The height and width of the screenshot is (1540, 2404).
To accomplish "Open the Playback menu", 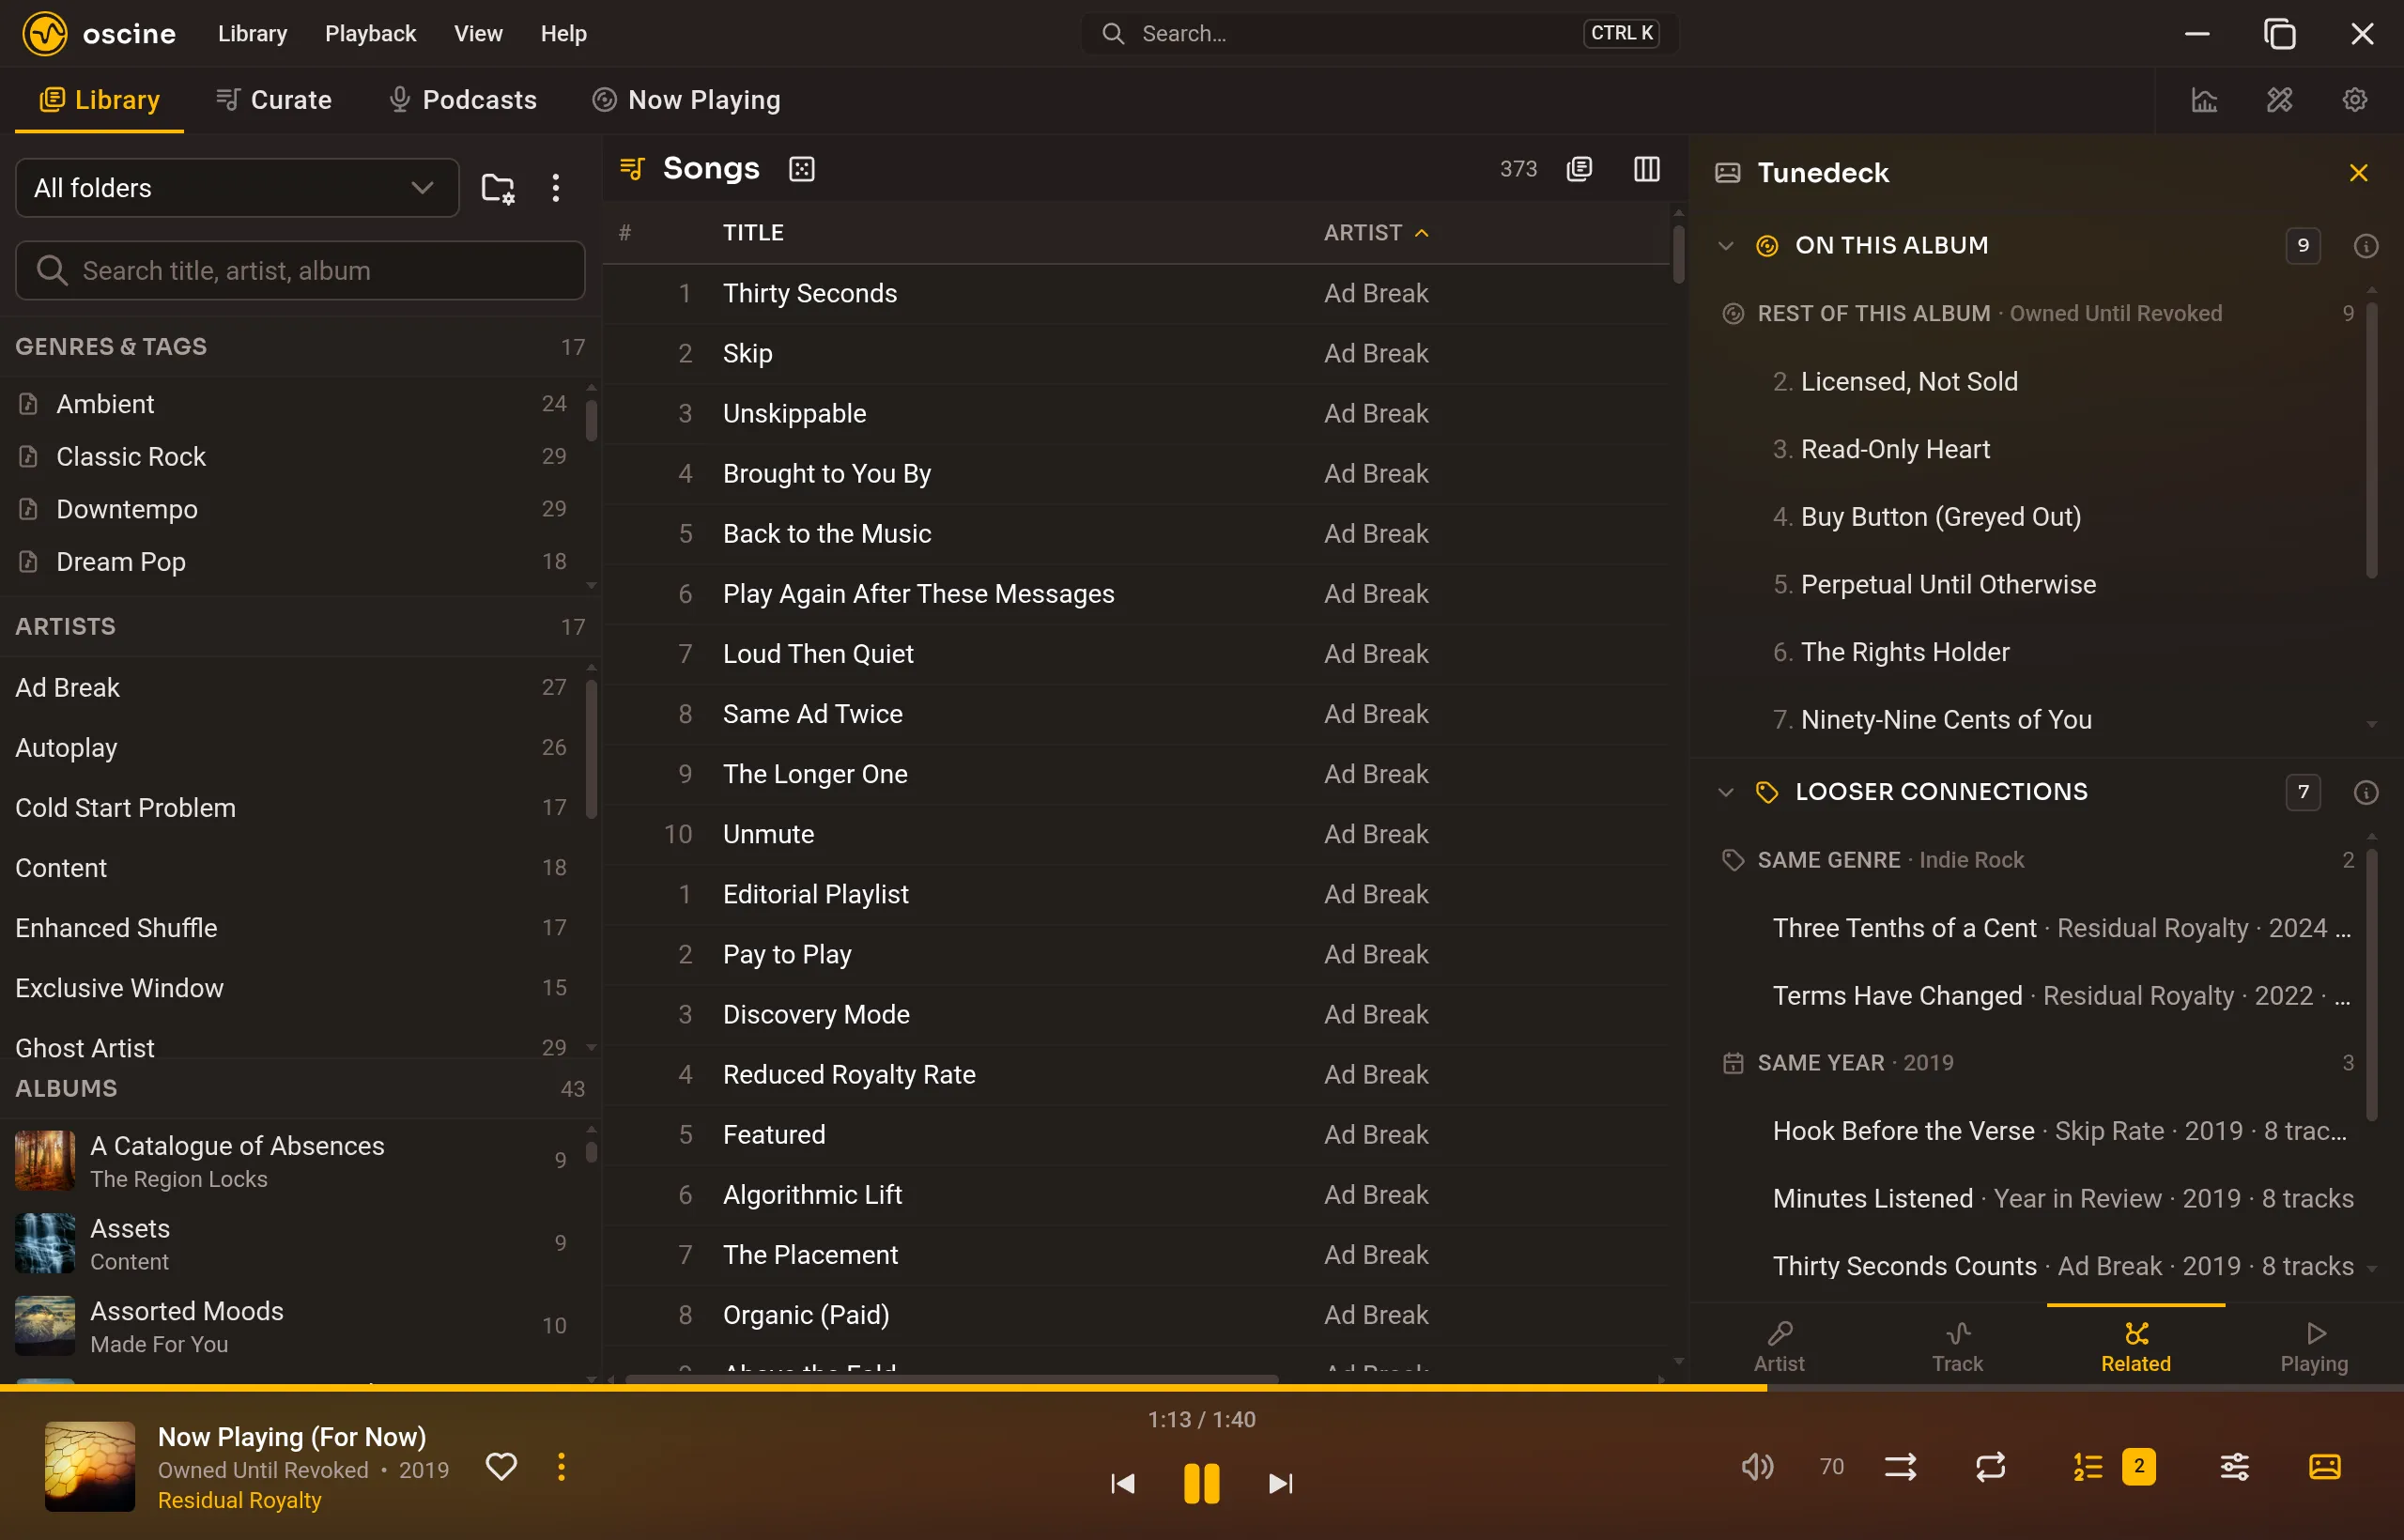I will pos(370,34).
